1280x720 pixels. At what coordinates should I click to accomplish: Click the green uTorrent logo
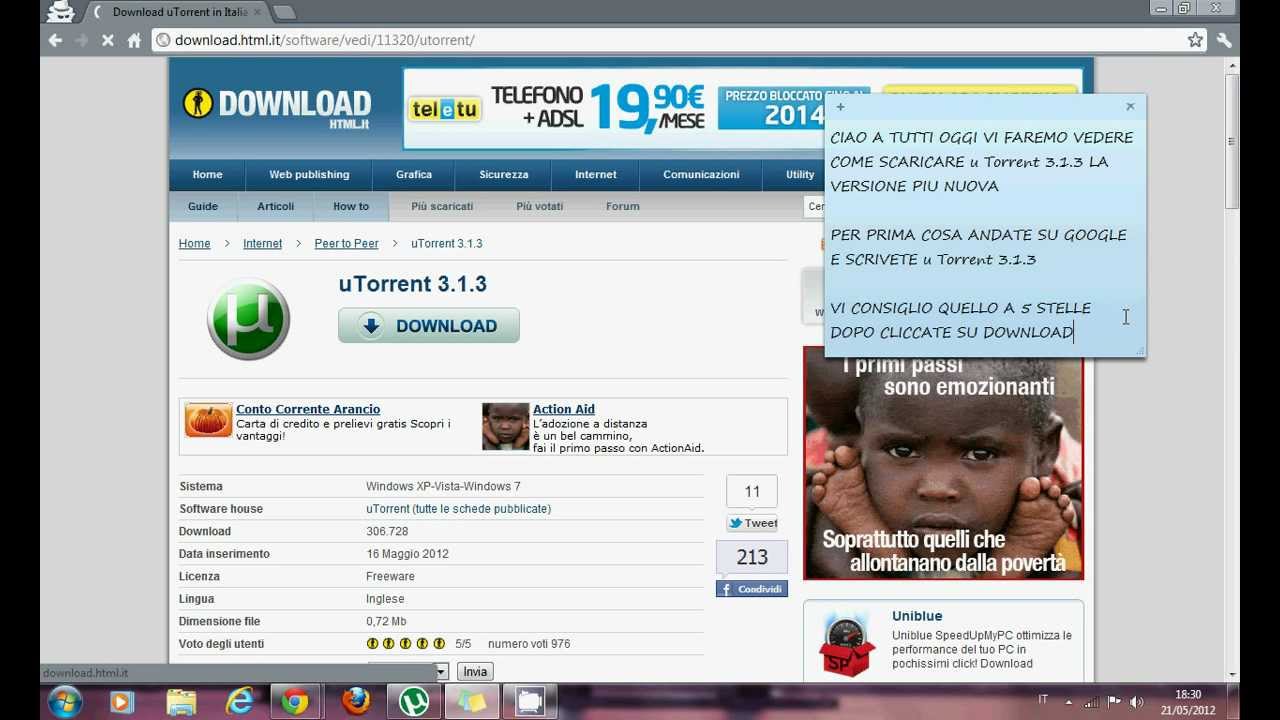pyautogui.click(x=248, y=319)
